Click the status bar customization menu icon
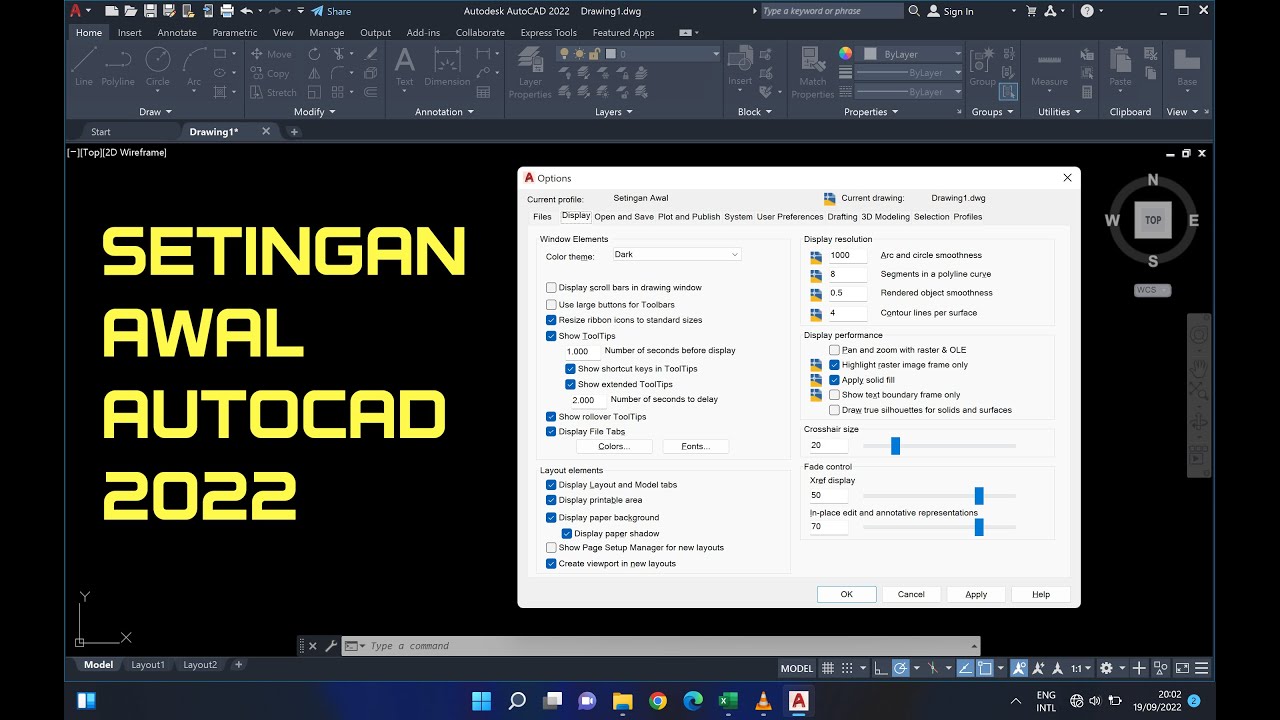 [1202, 668]
